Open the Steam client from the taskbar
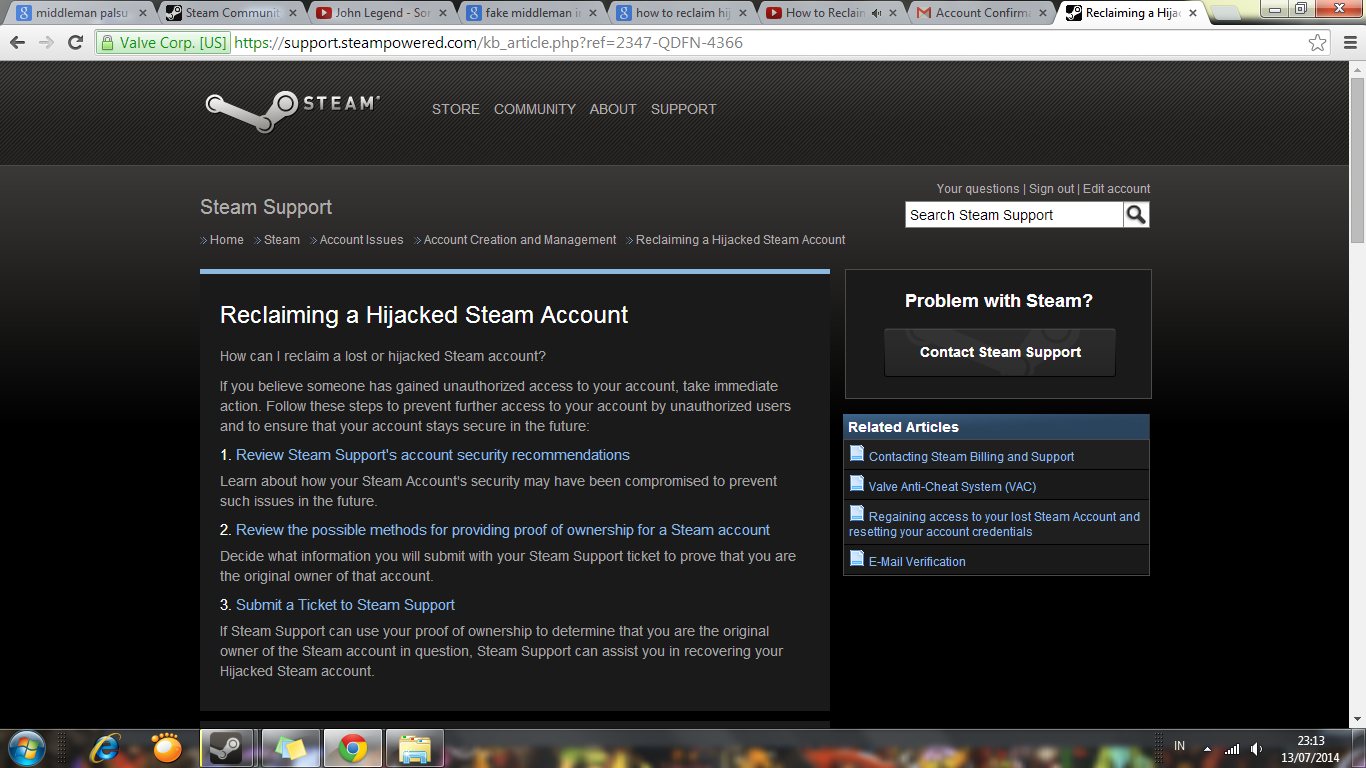Image resolution: width=1366 pixels, height=768 pixels. (227, 748)
